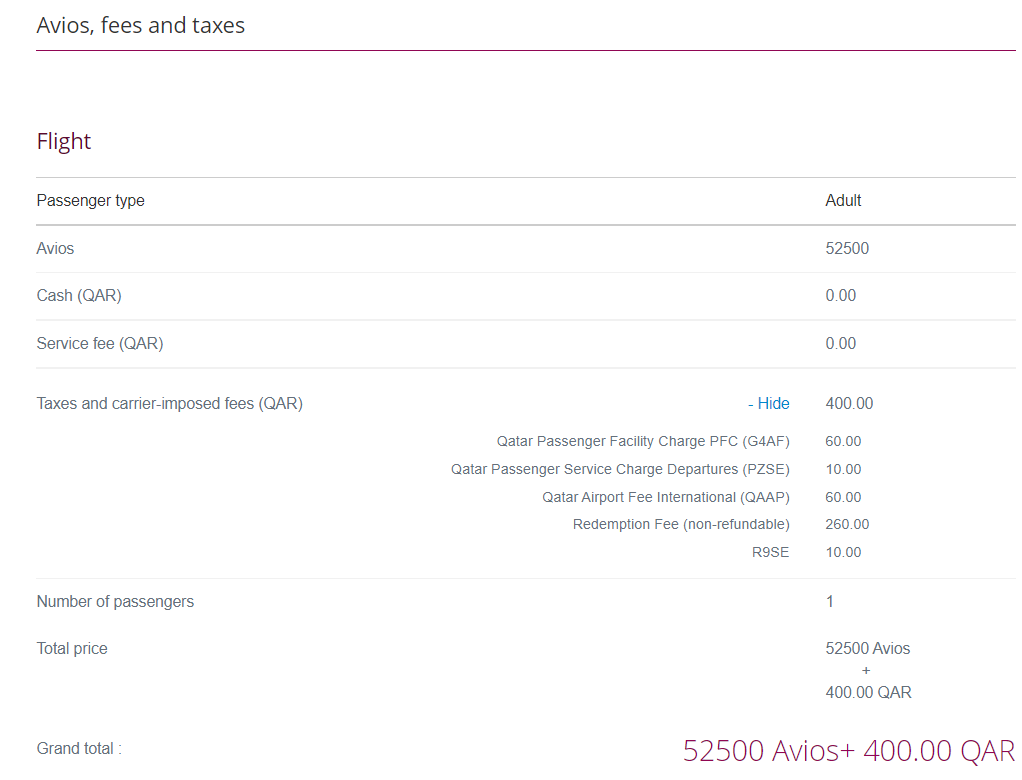The height and width of the screenshot is (780, 1022).
Task: Click the Service fee (QAR) label
Action: 100,343
